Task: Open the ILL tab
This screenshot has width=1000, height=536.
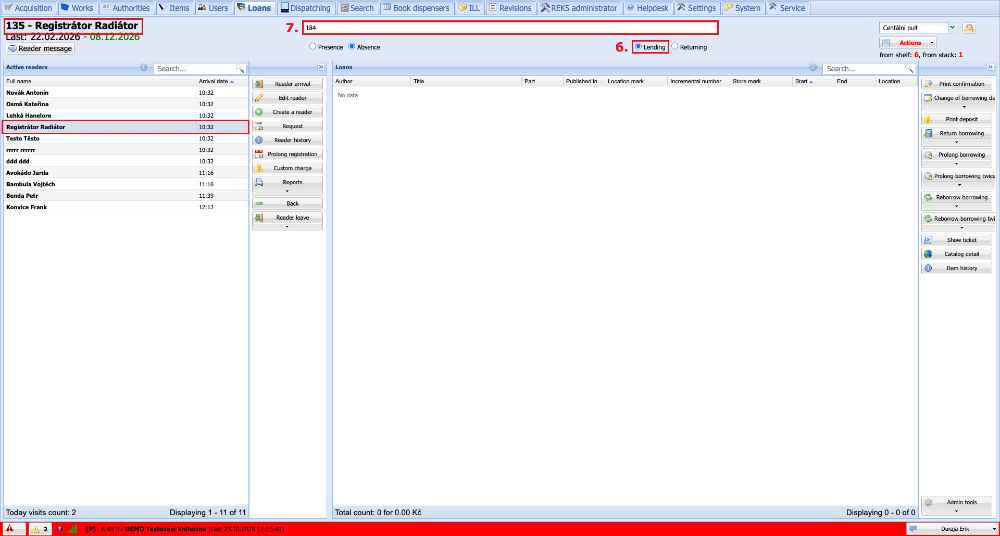Action: 469,8
